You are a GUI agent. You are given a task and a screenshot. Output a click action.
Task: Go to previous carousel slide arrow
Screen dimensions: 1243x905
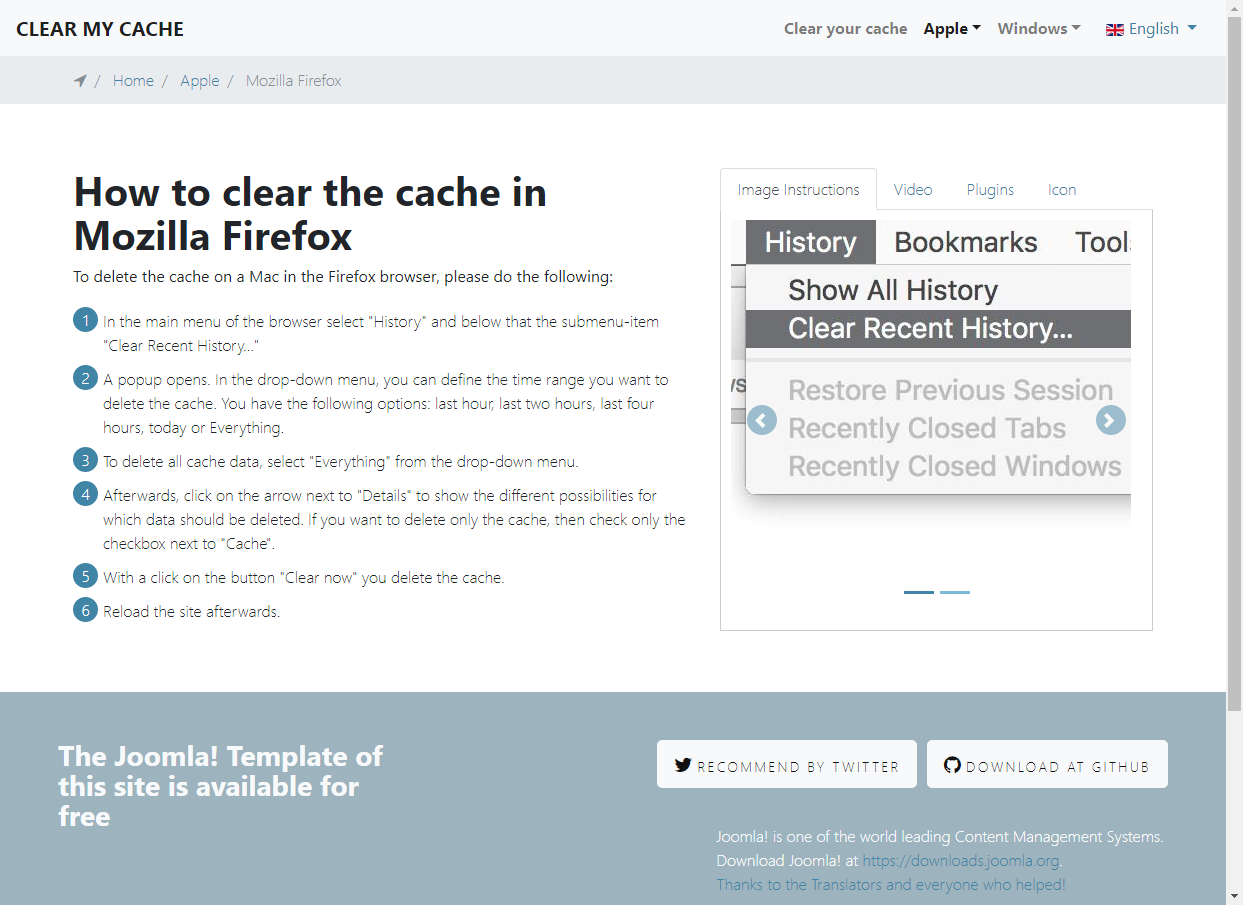tap(762, 420)
